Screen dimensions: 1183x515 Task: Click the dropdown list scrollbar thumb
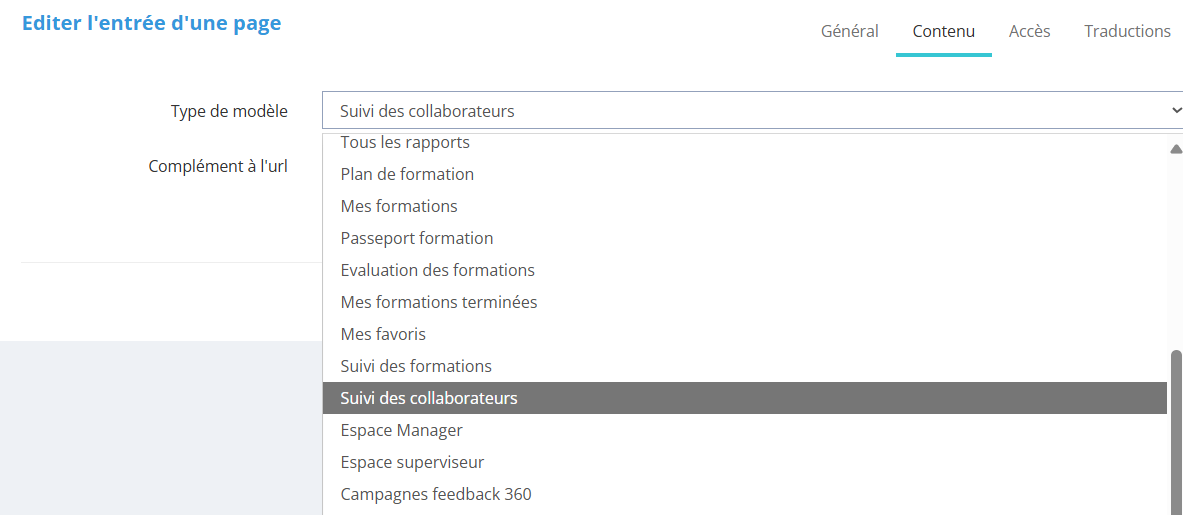[x=1176, y=430]
